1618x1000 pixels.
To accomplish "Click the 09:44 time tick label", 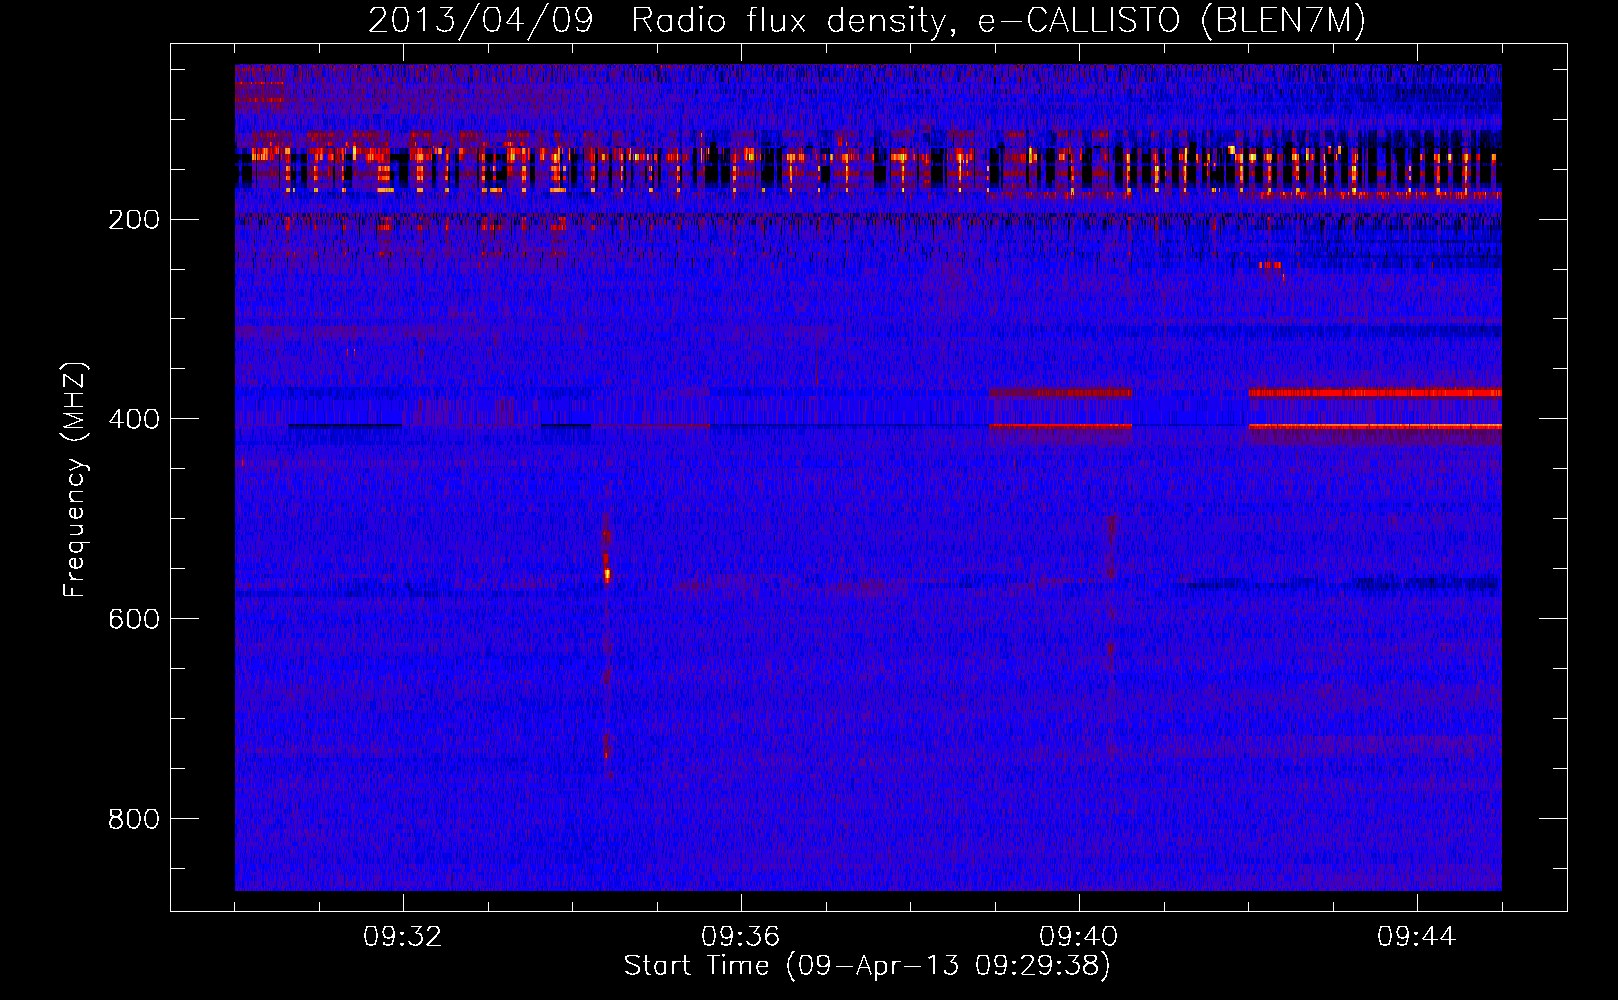I will [x=1416, y=937].
